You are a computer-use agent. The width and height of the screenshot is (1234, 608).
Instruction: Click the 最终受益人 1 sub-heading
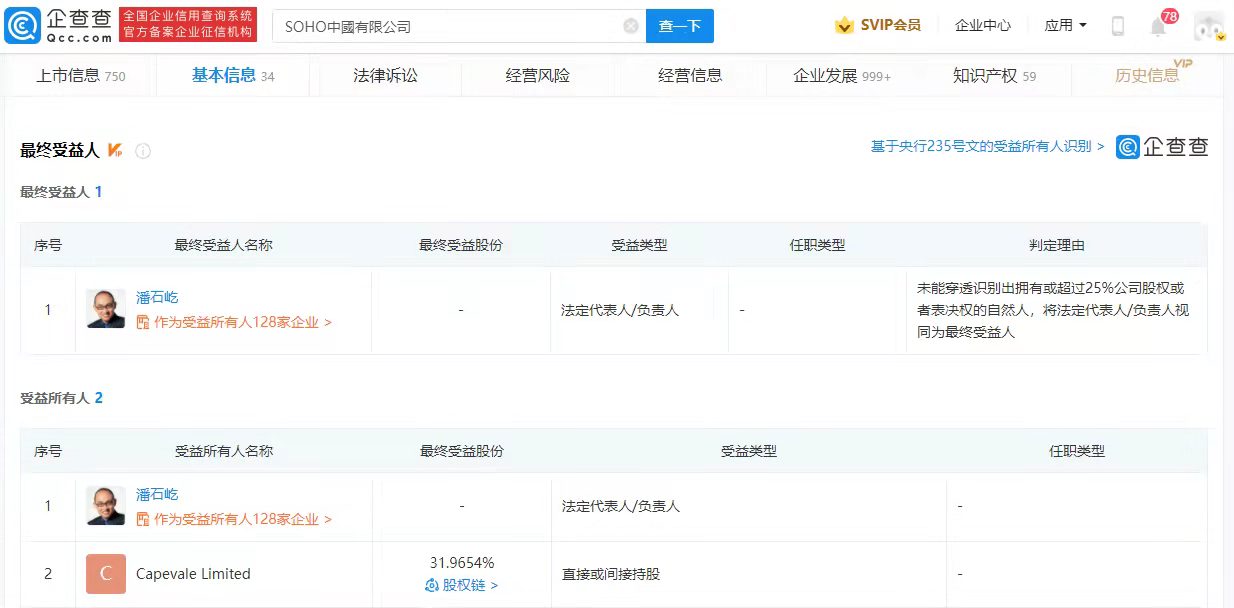pos(62,191)
